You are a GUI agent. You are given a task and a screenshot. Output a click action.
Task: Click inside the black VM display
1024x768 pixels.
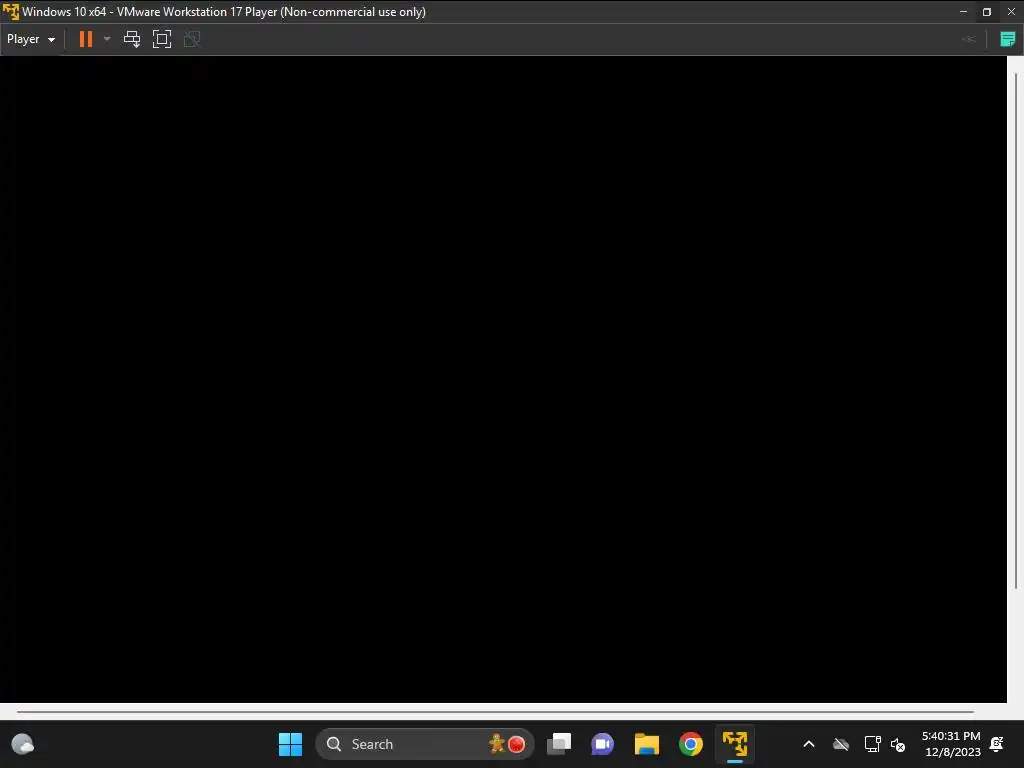point(503,379)
